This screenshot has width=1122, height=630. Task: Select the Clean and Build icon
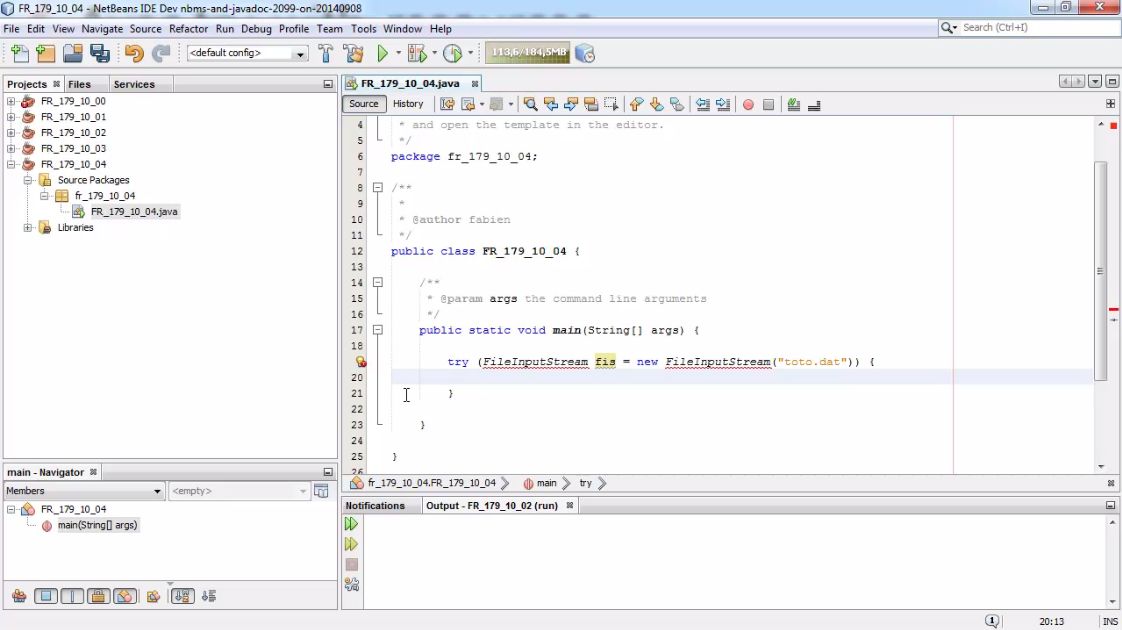[353, 52]
